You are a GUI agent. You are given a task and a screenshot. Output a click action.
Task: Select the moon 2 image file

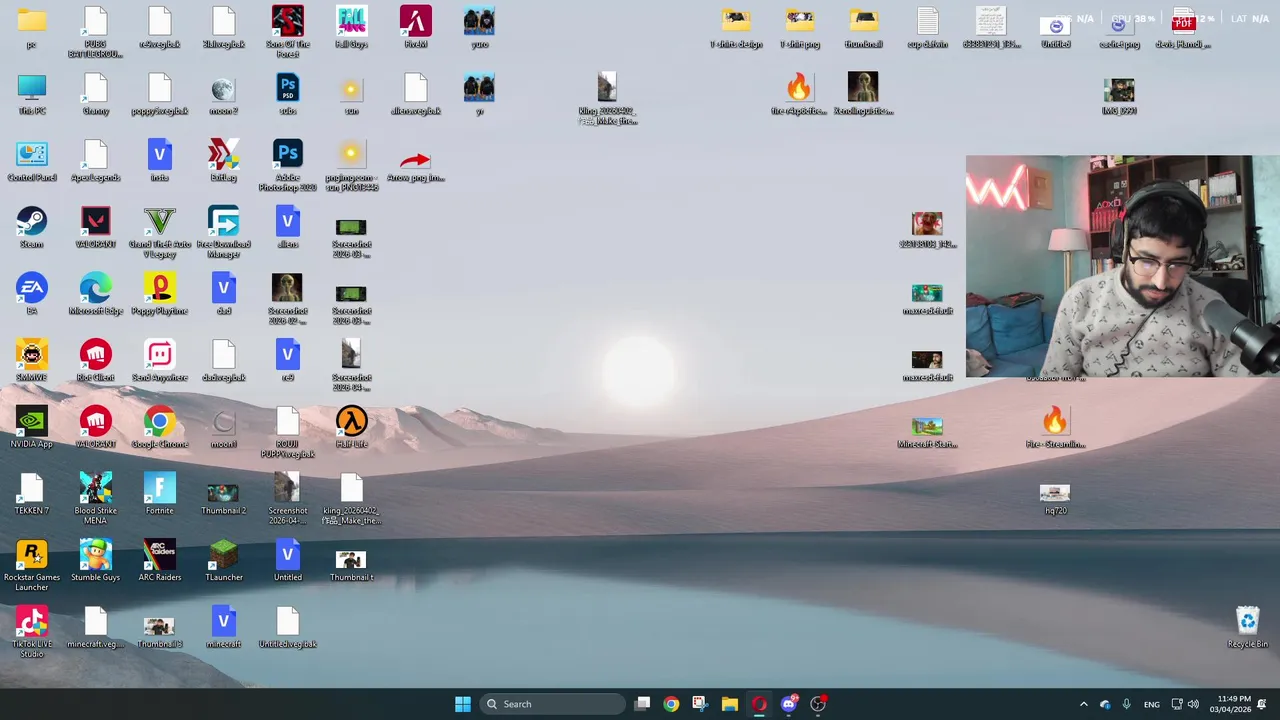coord(224,95)
